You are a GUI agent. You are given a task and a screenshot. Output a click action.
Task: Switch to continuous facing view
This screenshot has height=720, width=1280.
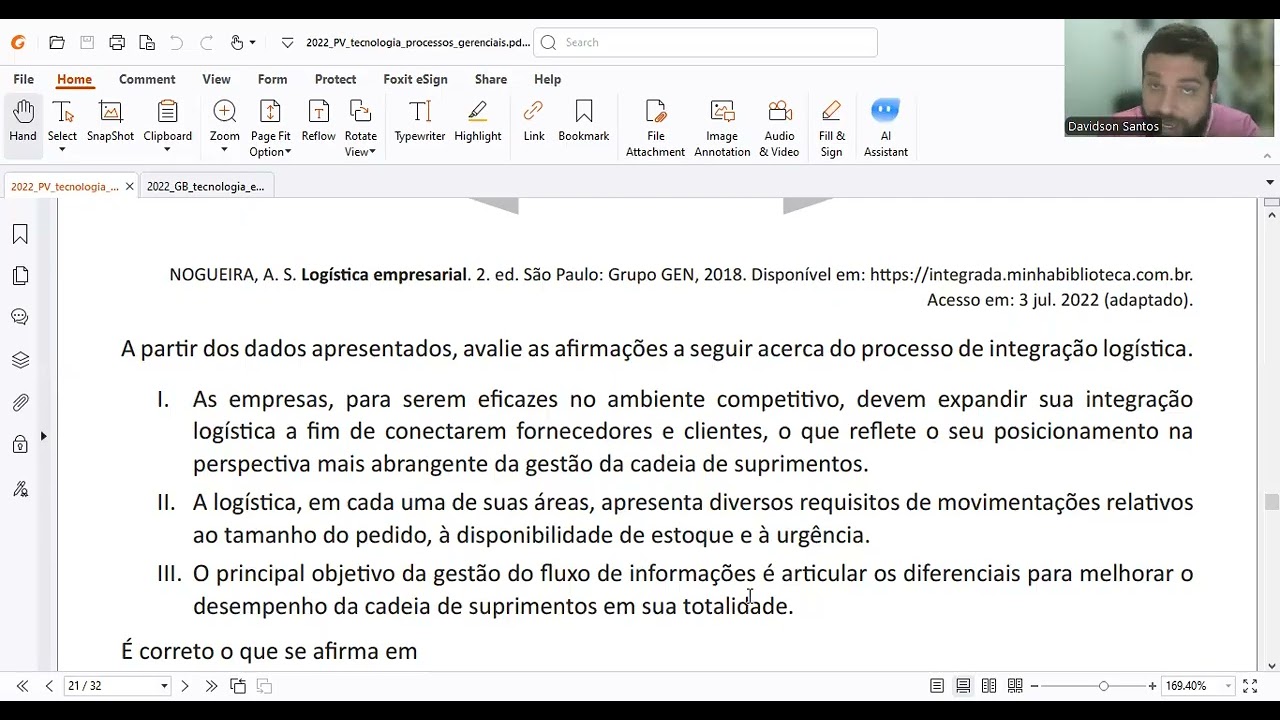point(1015,686)
